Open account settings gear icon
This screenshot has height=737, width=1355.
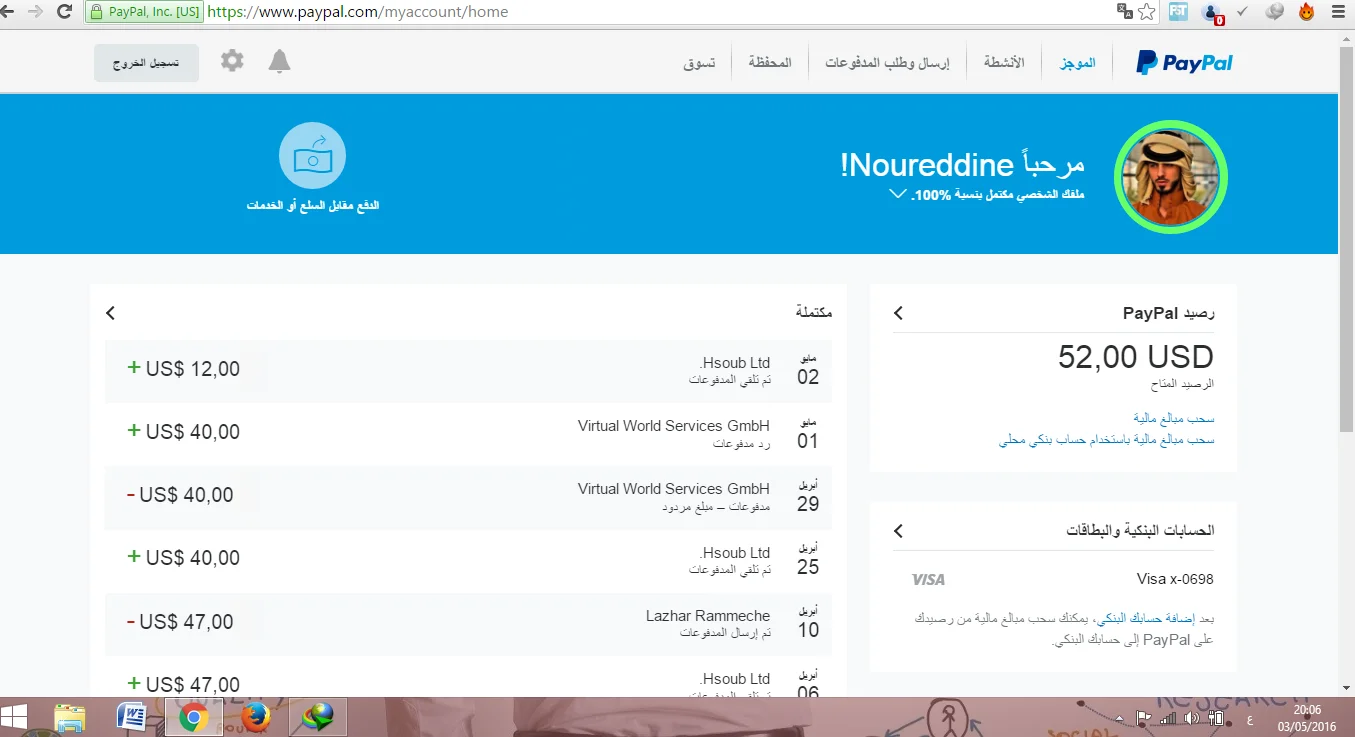coord(232,62)
